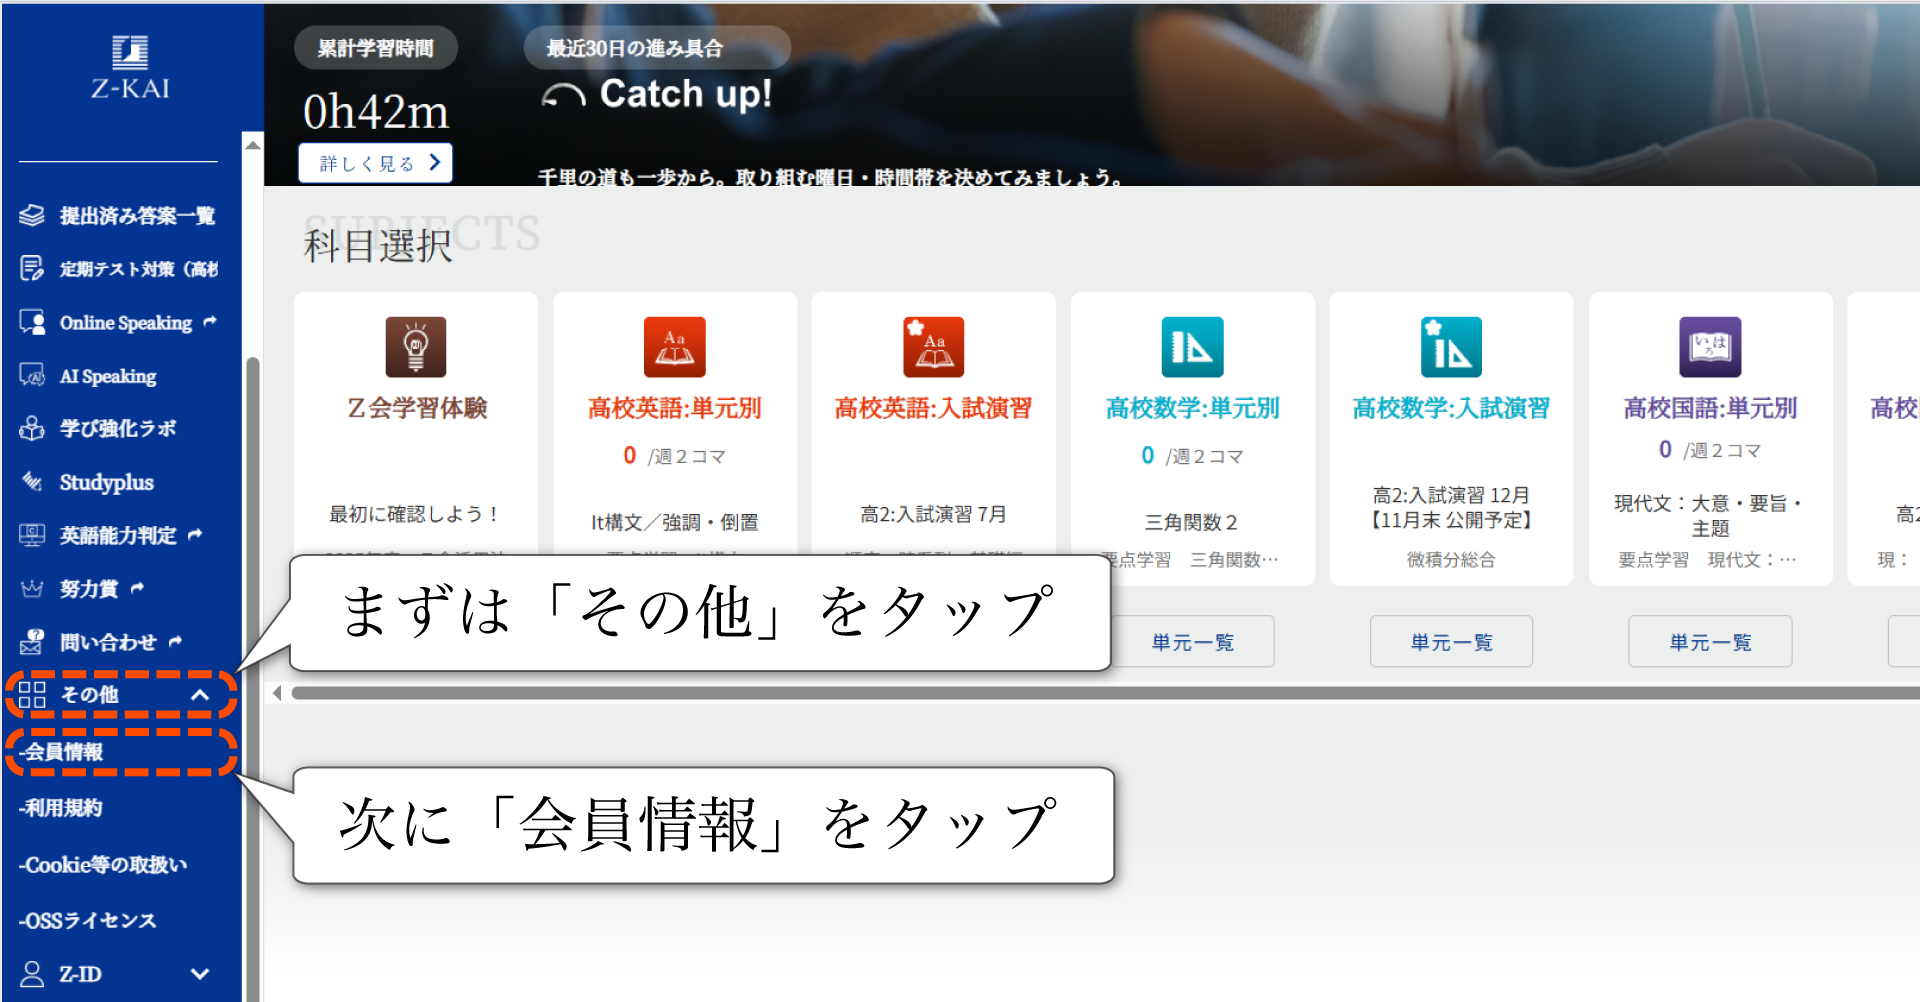This screenshot has width=1920, height=1002.
Task: Click the 提出済み答案一覧 stack icon
Action: (x=32, y=215)
